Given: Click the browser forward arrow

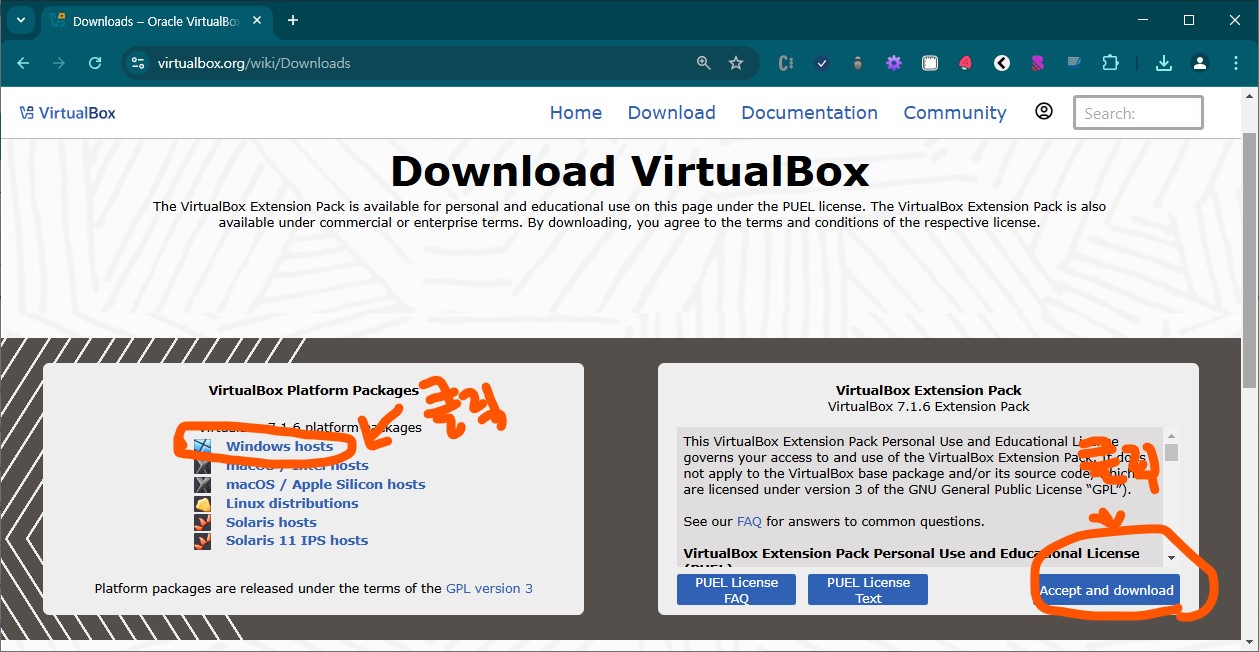Looking at the screenshot, I should (x=59, y=63).
